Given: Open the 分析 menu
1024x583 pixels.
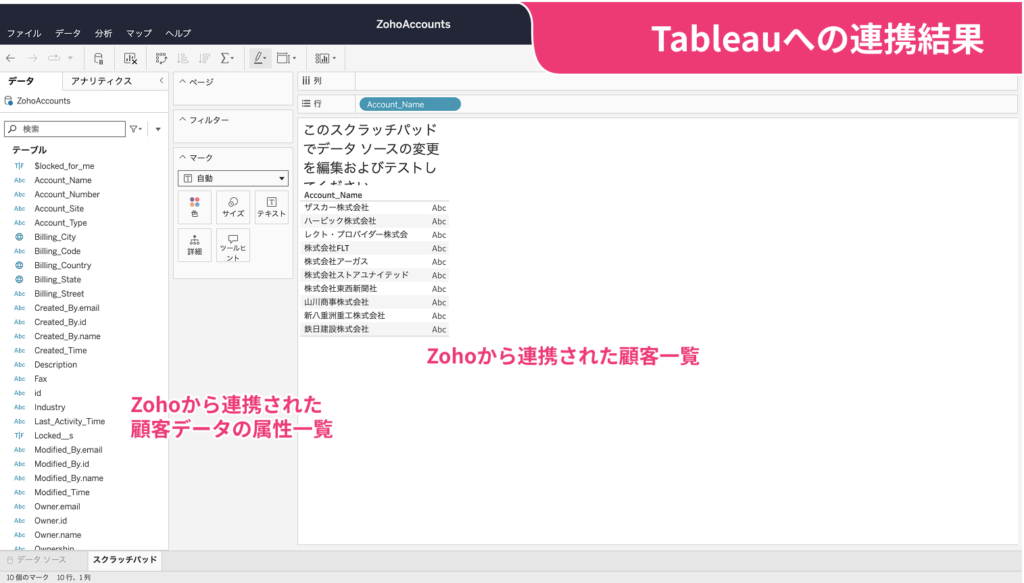Looking at the screenshot, I should click(x=103, y=33).
